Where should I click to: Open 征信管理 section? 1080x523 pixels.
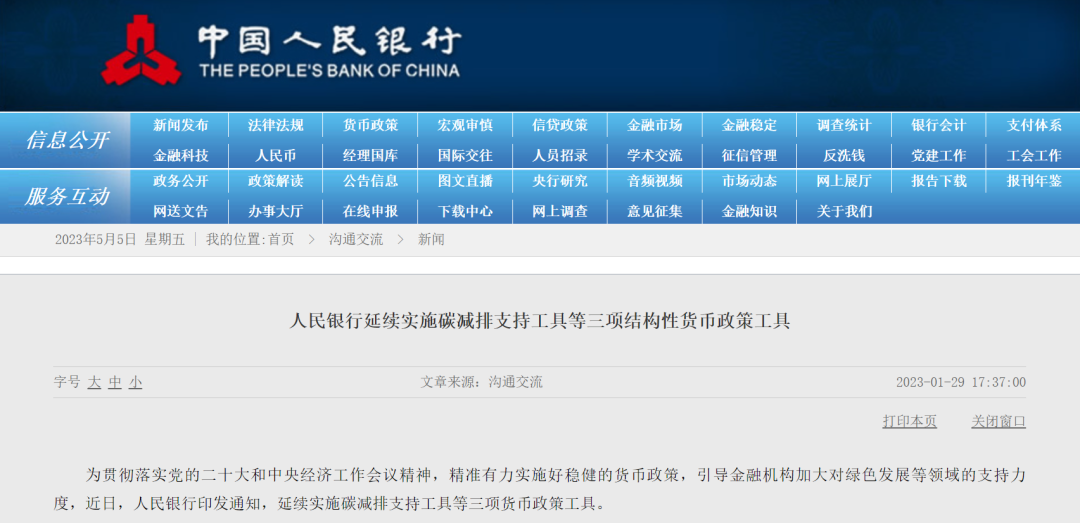coord(749,156)
